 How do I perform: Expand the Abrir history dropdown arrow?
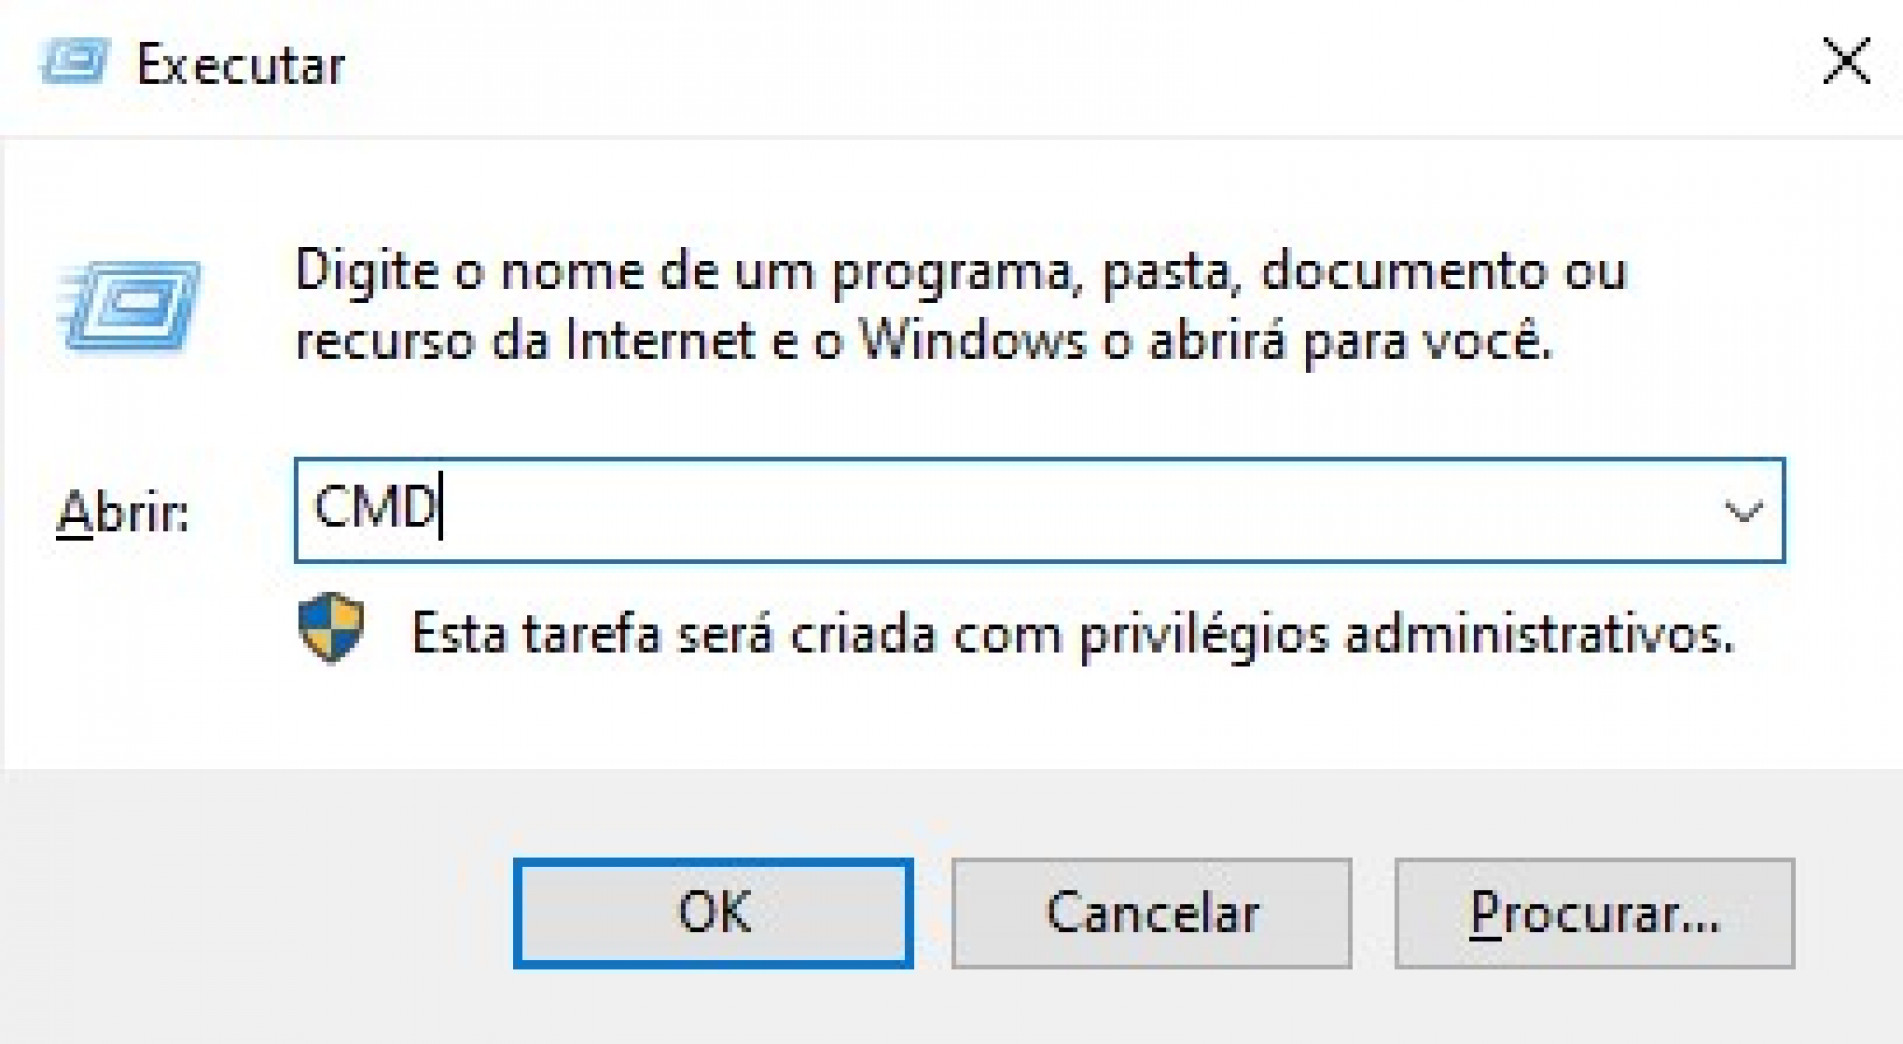click(x=1742, y=512)
